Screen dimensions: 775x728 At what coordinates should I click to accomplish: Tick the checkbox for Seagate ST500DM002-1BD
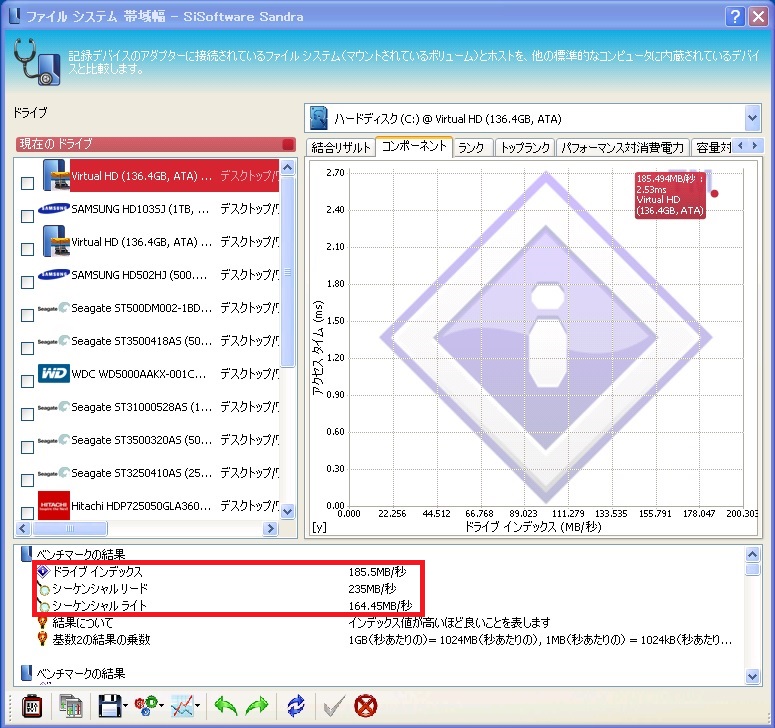[x=28, y=315]
